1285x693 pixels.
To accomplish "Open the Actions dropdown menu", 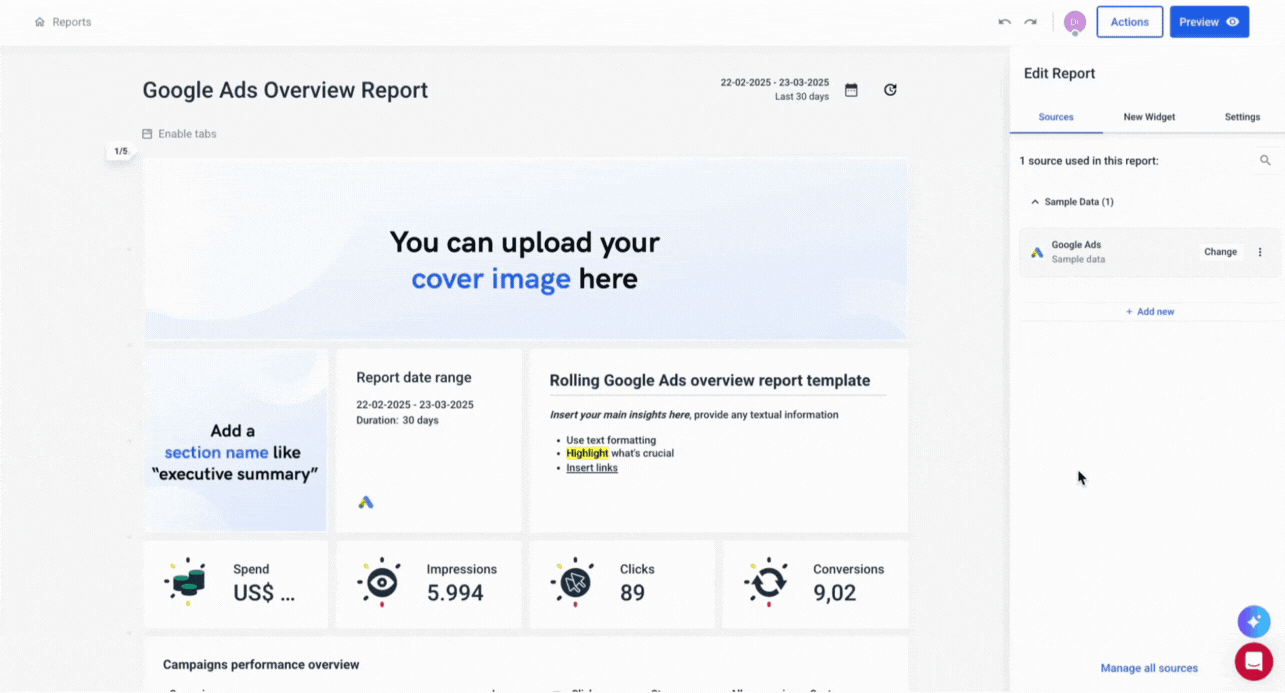I will (x=1129, y=22).
